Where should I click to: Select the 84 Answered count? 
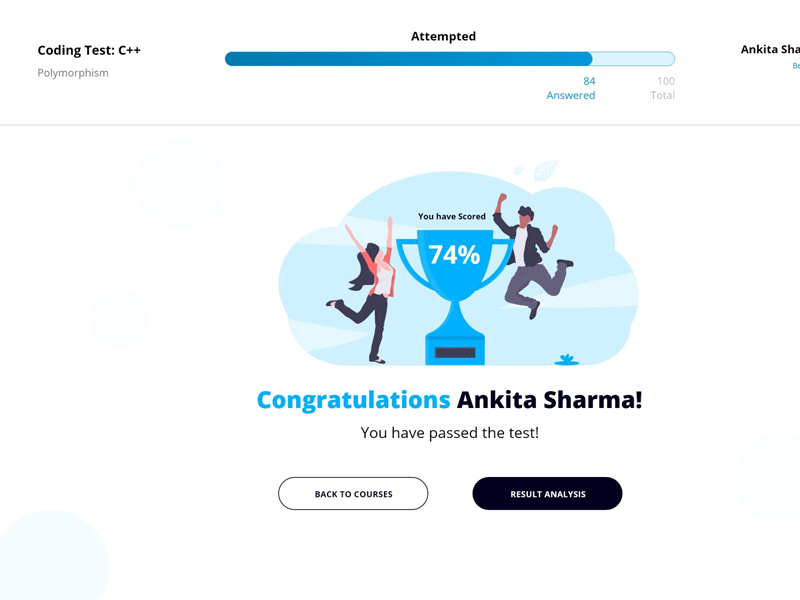click(571, 88)
